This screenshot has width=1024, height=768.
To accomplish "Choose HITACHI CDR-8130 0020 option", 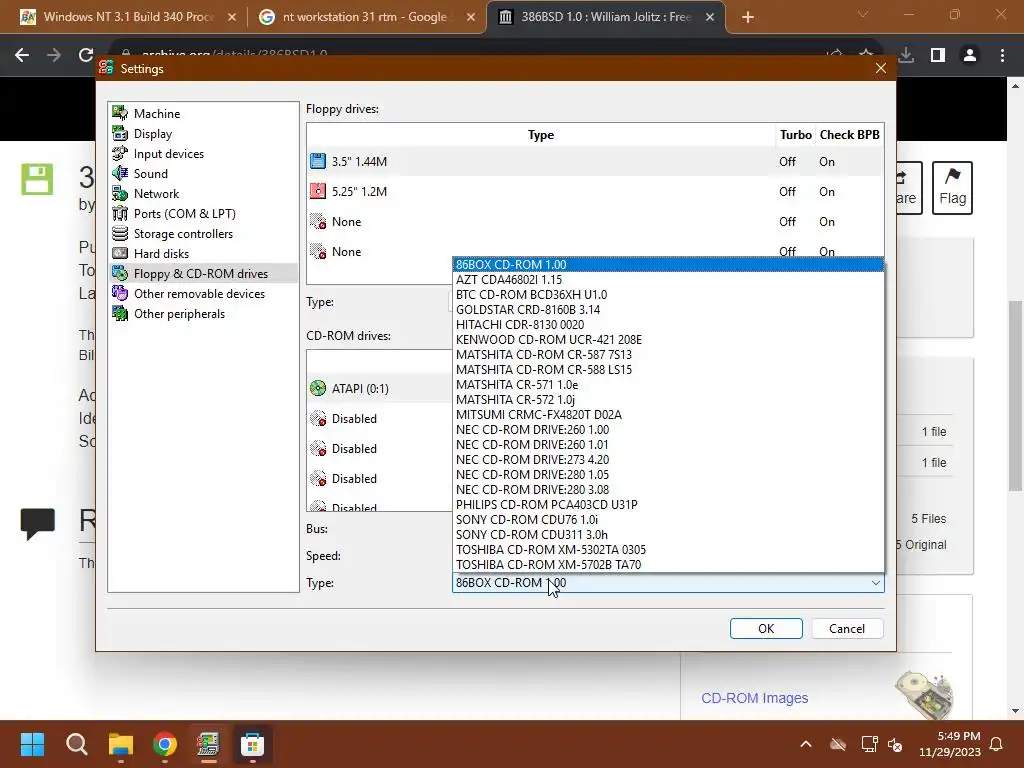I will click(668, 325).
